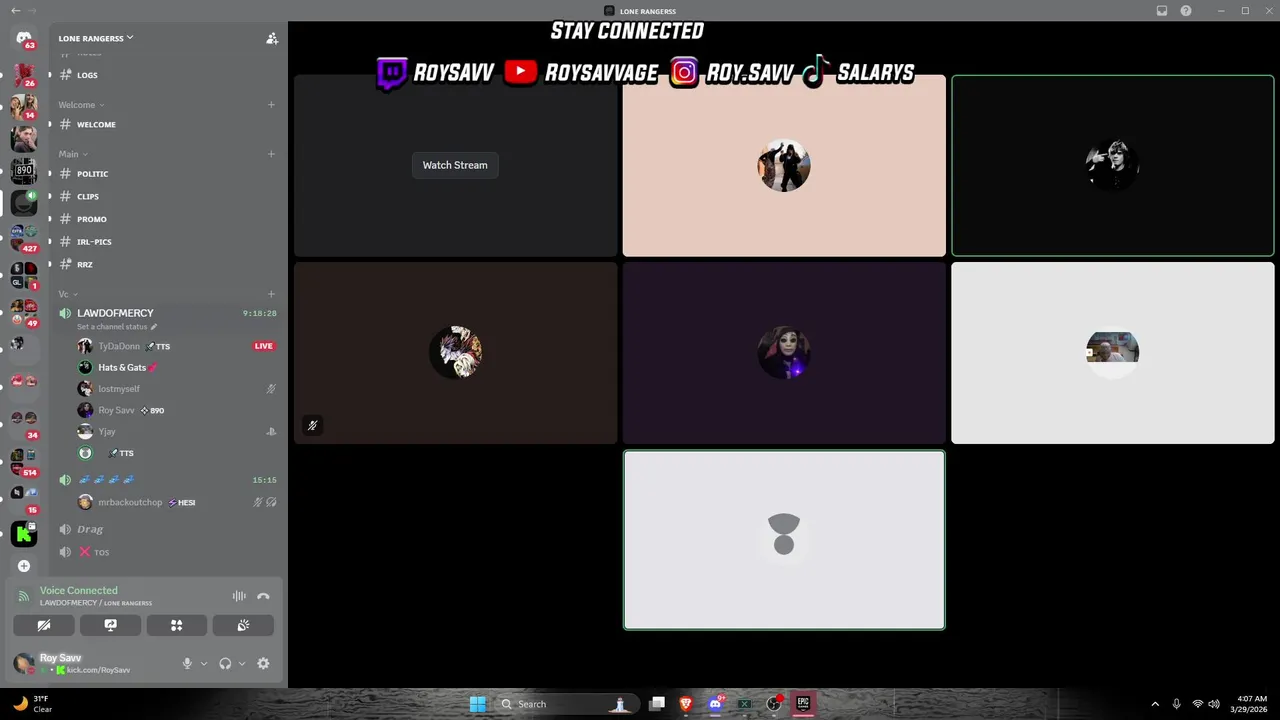
Task: Create channel in Vc category
Action: click(x=271, y=294)
